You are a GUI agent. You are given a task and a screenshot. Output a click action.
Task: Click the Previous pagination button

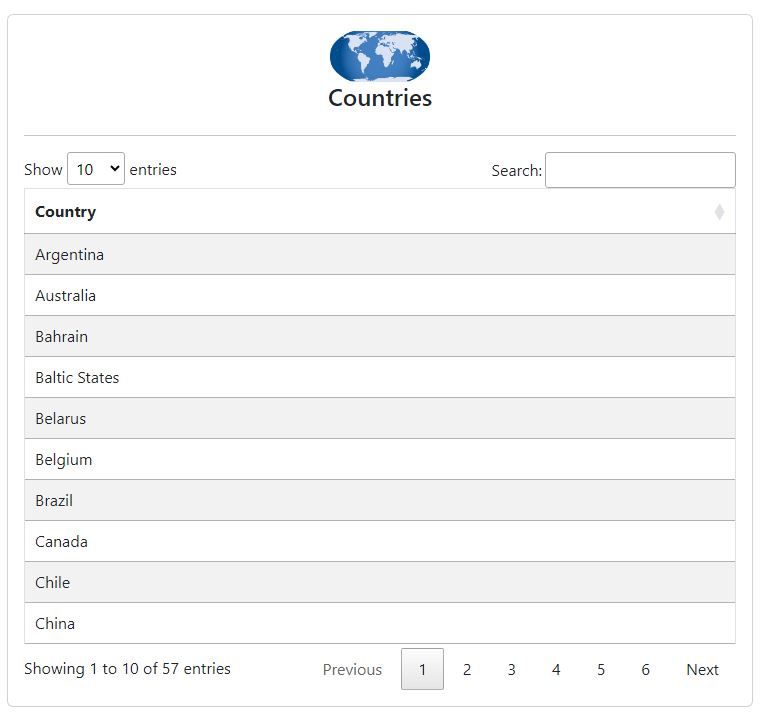pos(352,670)
